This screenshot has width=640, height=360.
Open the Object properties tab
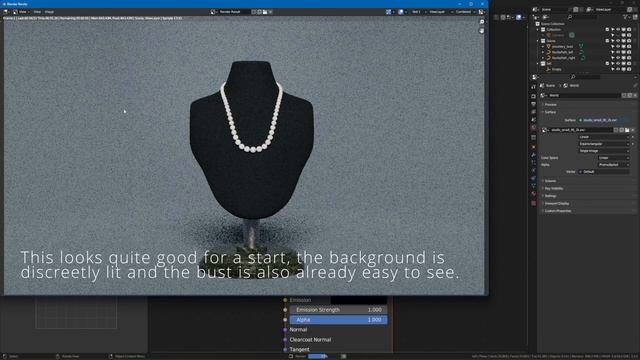533,147
